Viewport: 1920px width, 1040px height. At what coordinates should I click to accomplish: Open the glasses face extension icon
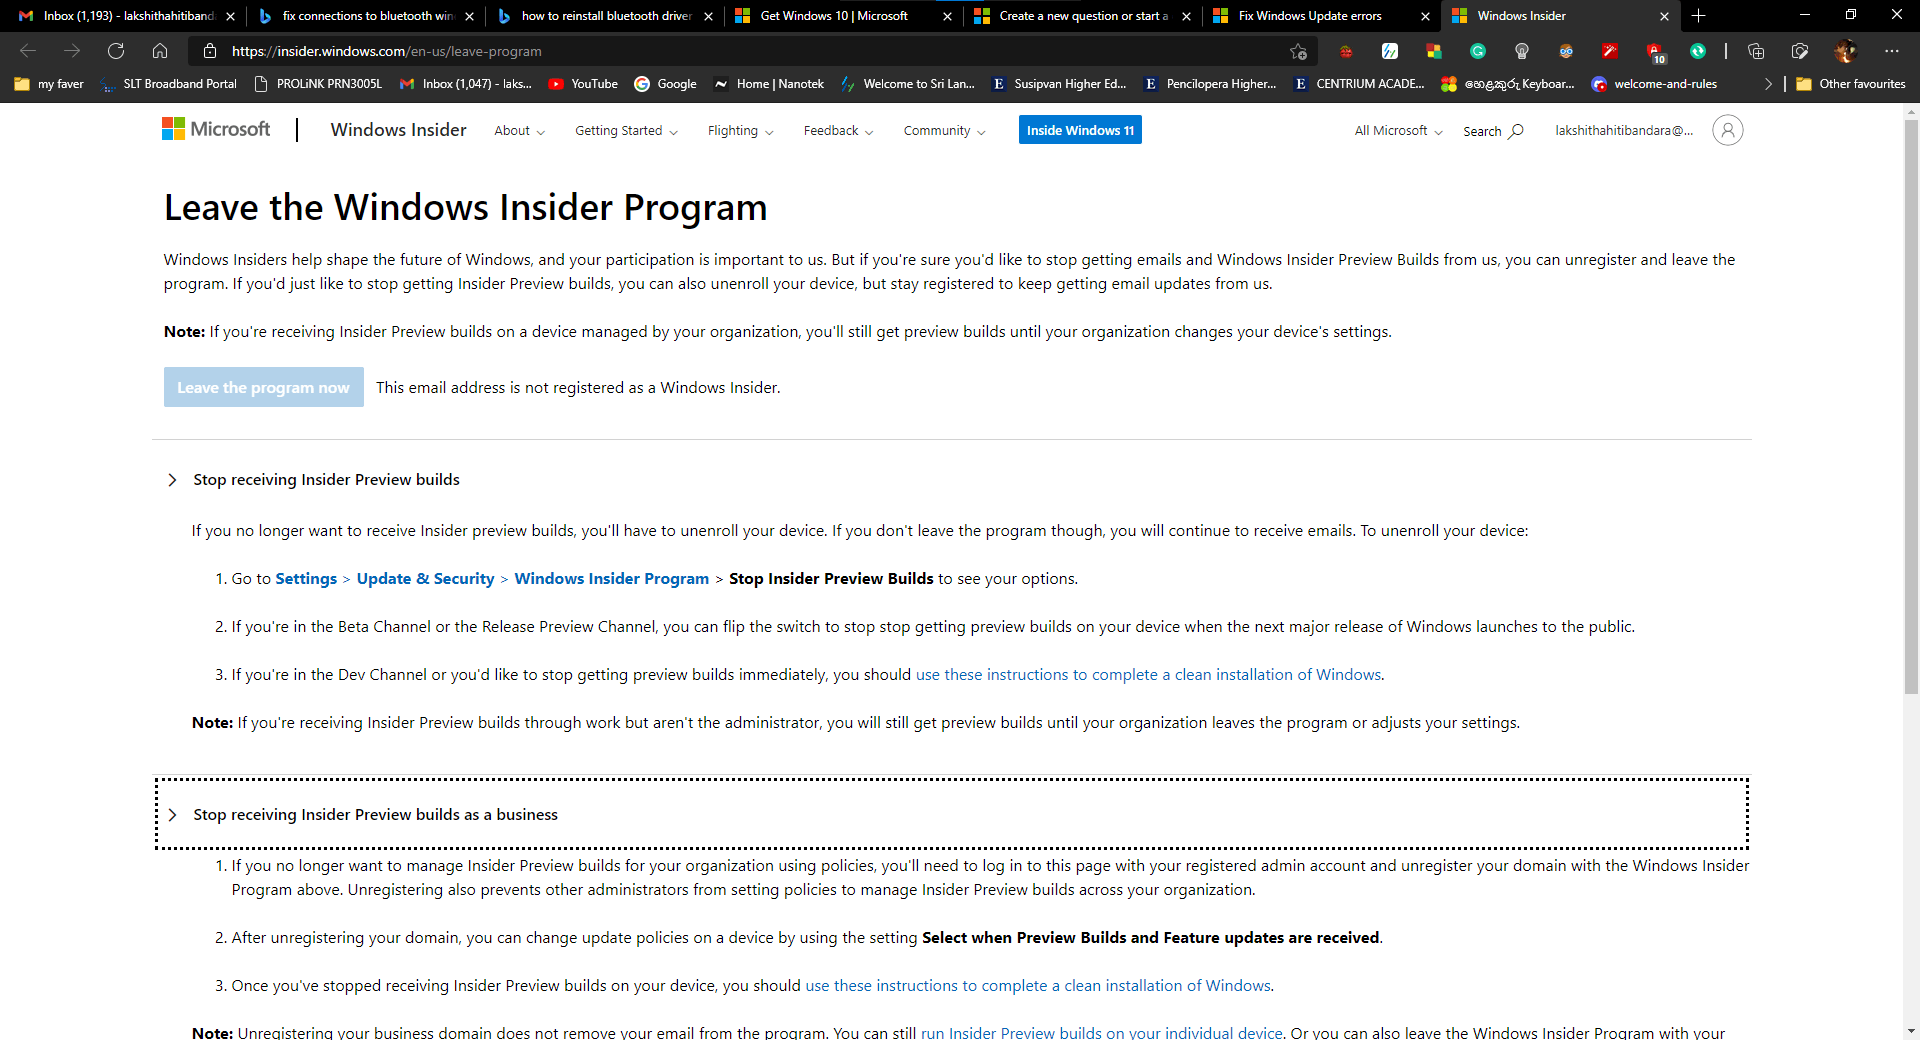pos(1566,51)
